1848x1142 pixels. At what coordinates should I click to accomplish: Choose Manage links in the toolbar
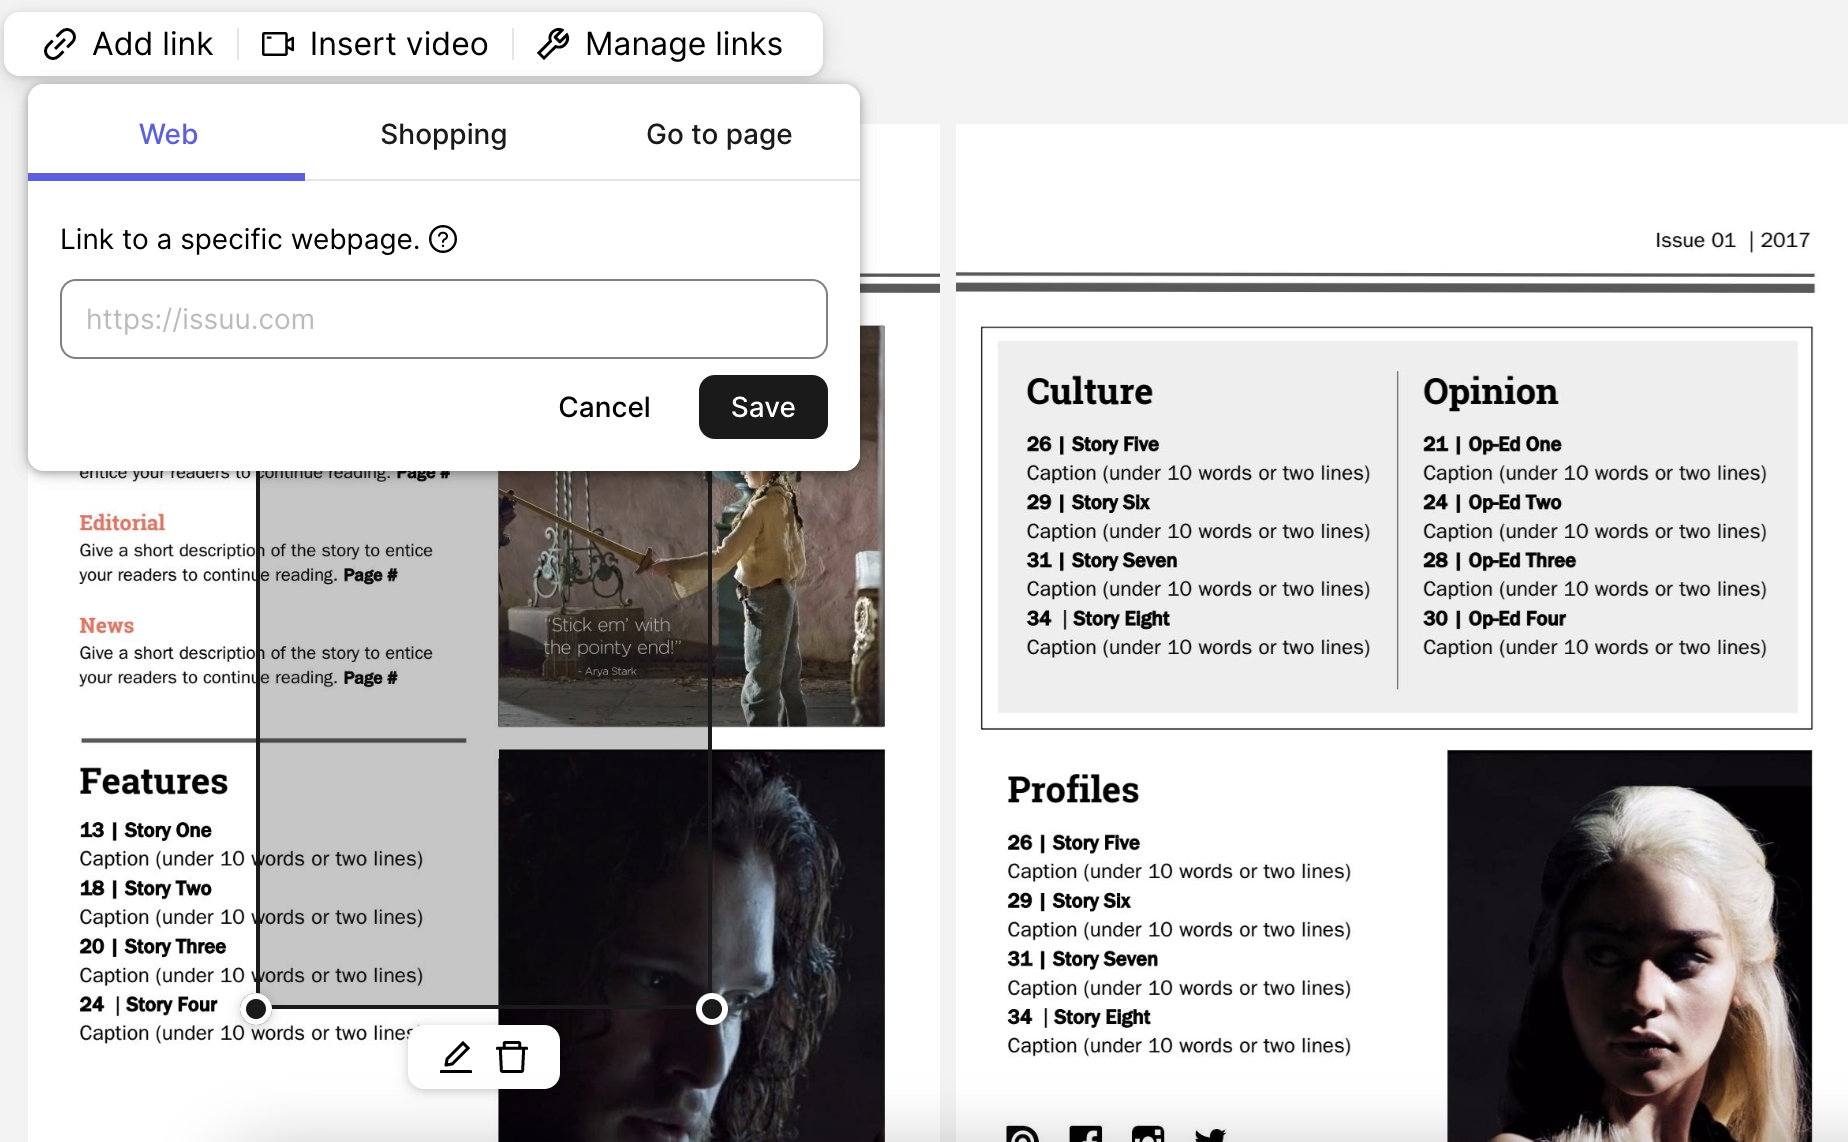coord(660,44)
